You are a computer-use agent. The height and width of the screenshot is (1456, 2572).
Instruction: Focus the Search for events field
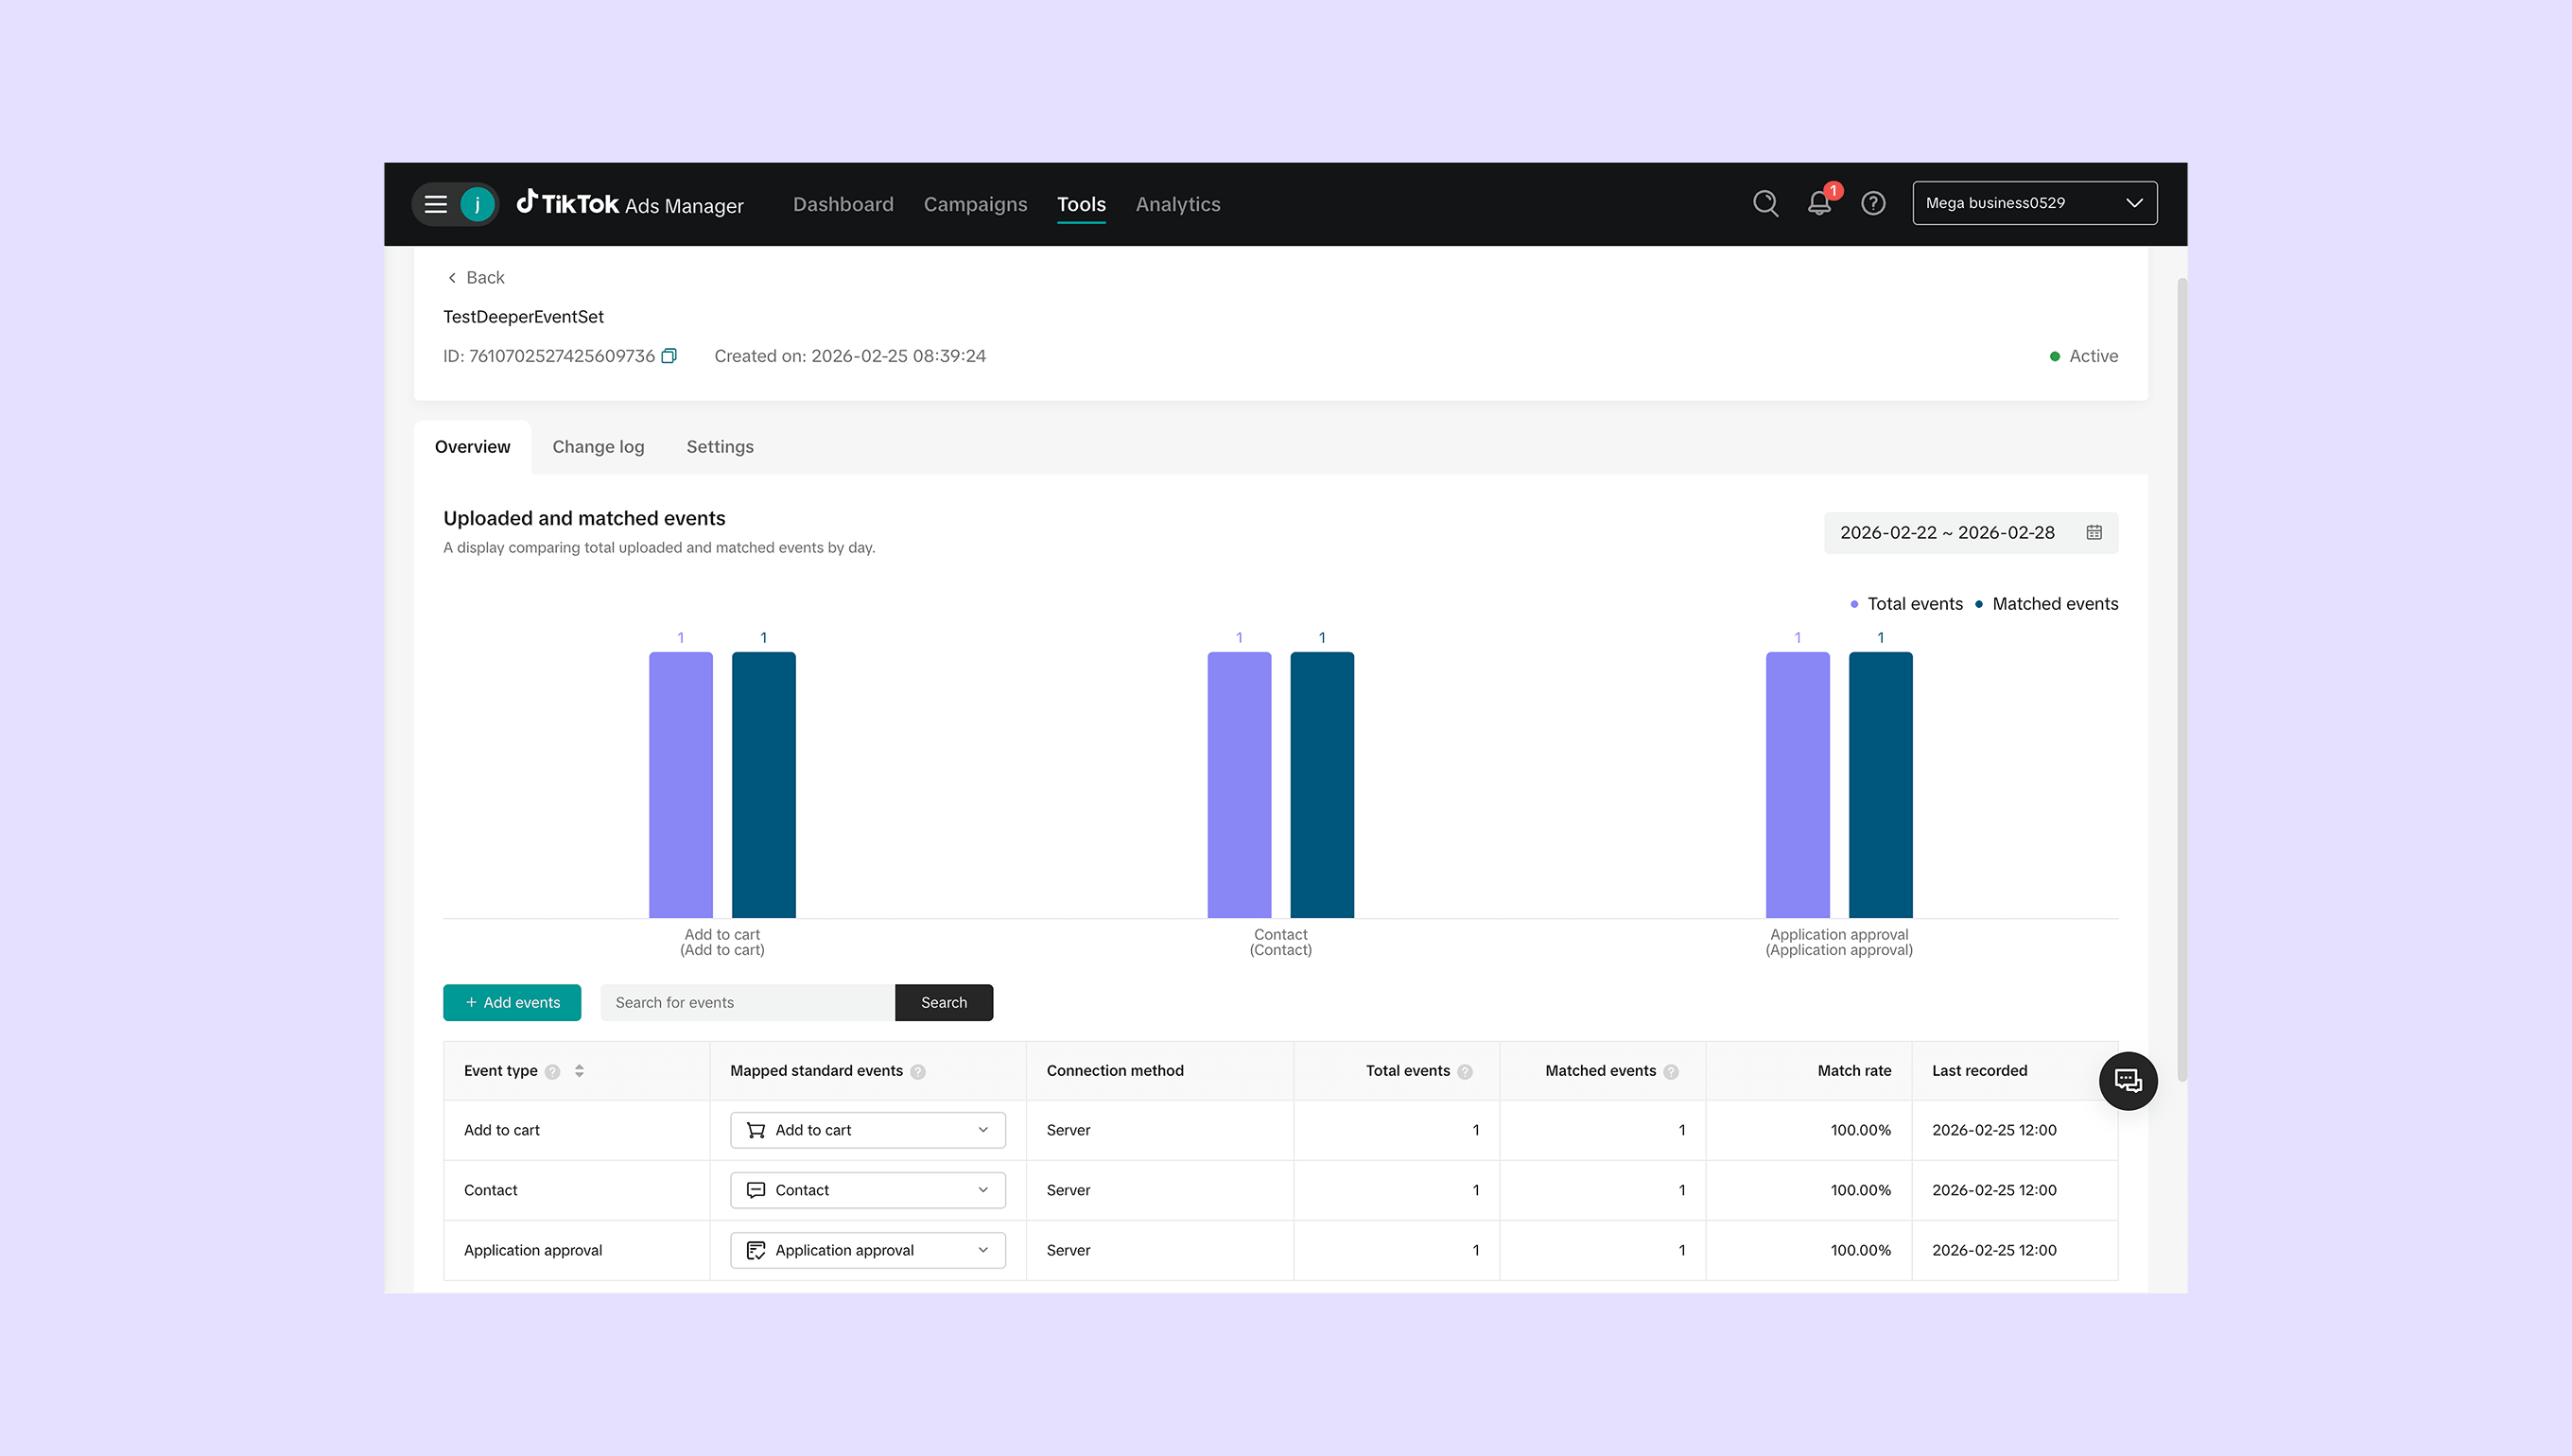point(747,1002)
